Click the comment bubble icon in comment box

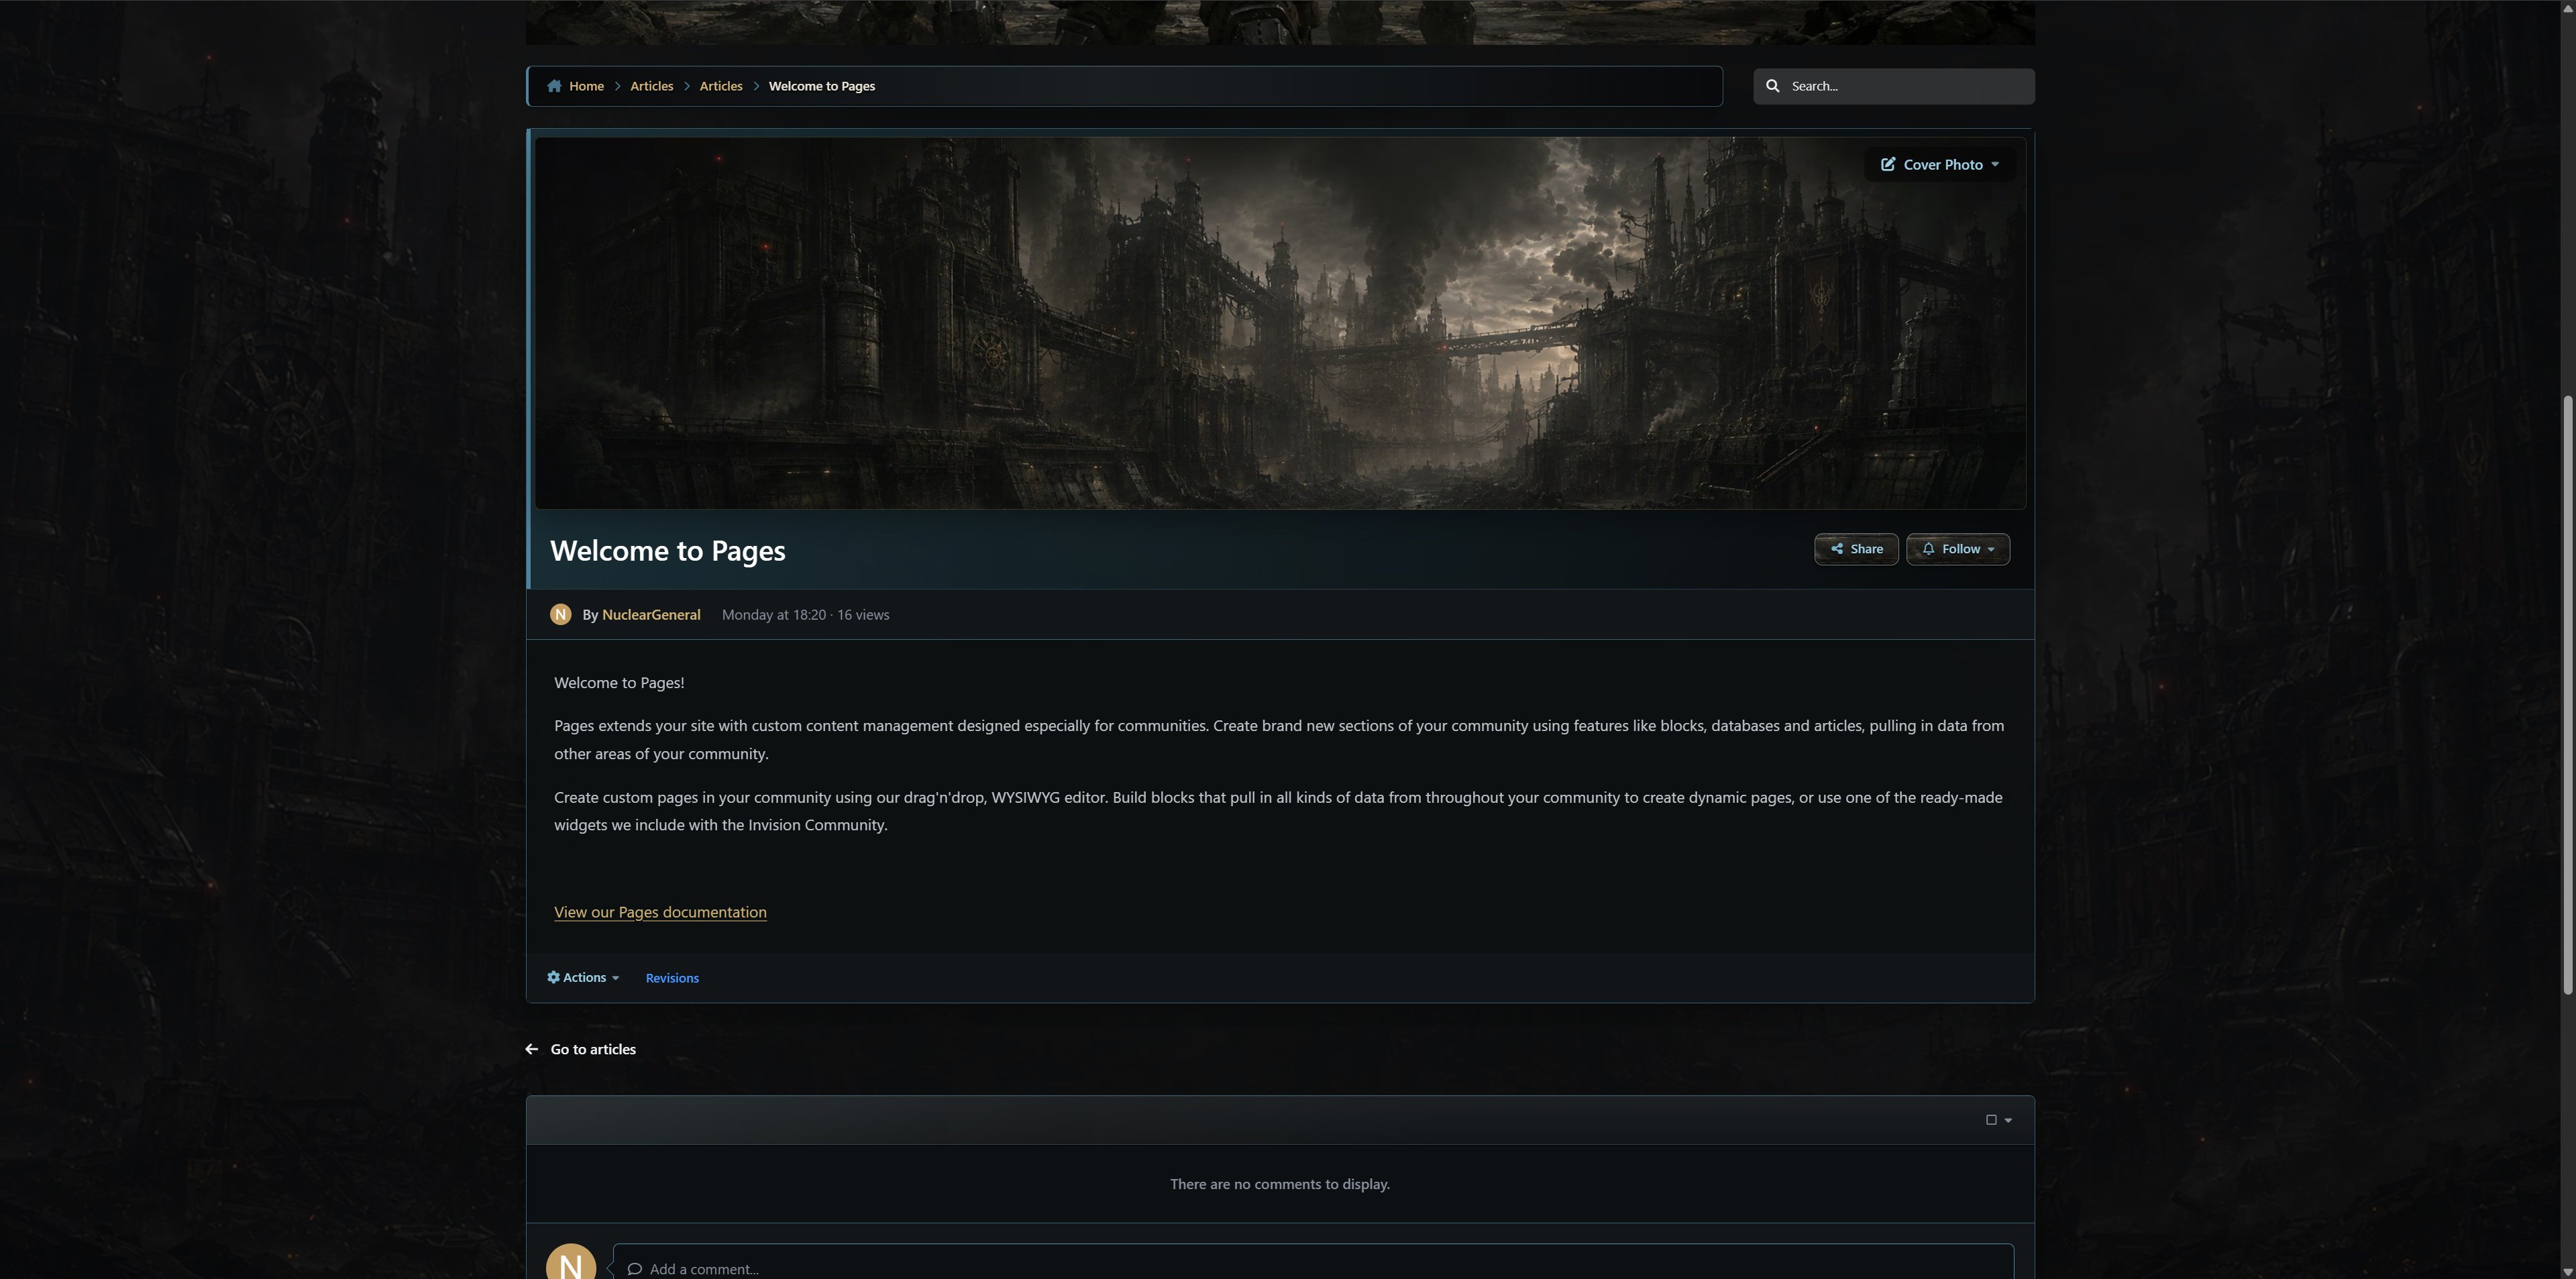(x=634, y=1269)
